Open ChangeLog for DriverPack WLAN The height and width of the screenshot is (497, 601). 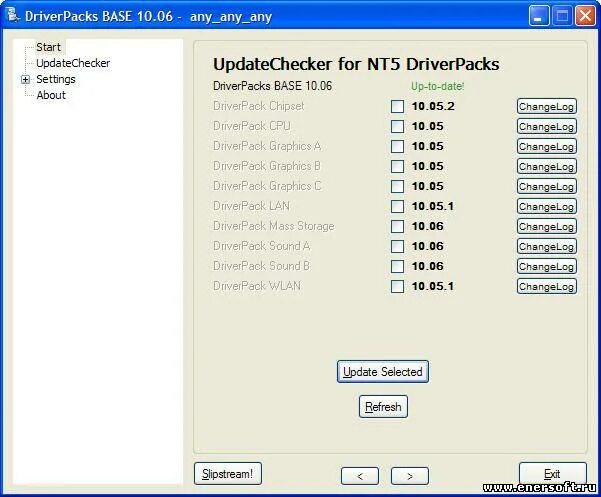tap(547, 286)
